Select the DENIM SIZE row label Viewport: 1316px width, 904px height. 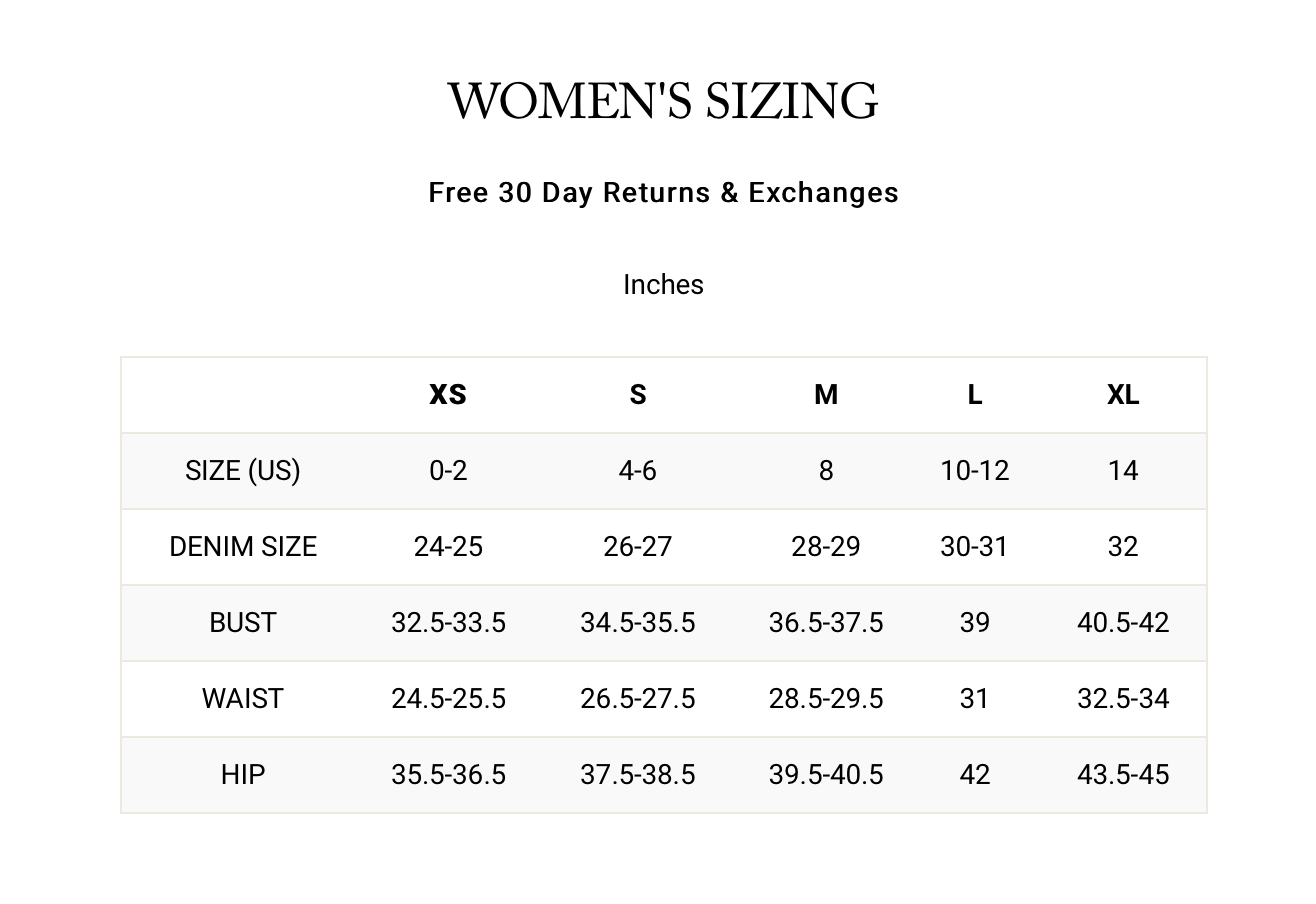(x=243, y=547)
